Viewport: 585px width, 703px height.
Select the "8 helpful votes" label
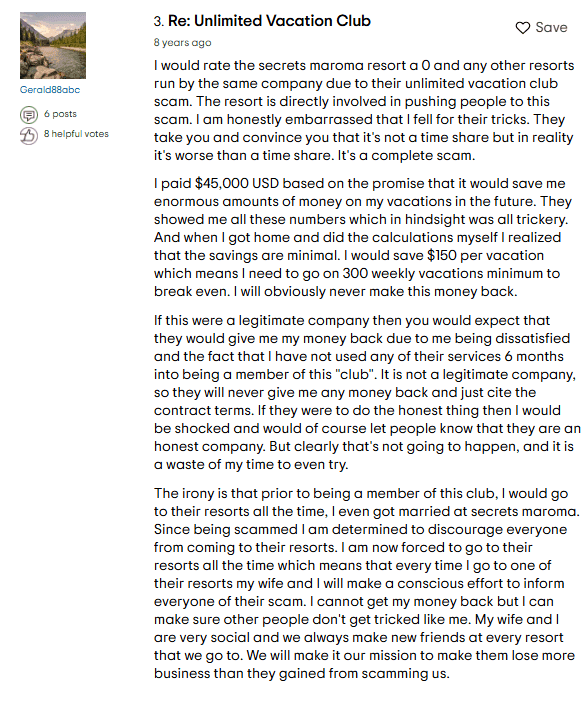[x=76, y=134]
